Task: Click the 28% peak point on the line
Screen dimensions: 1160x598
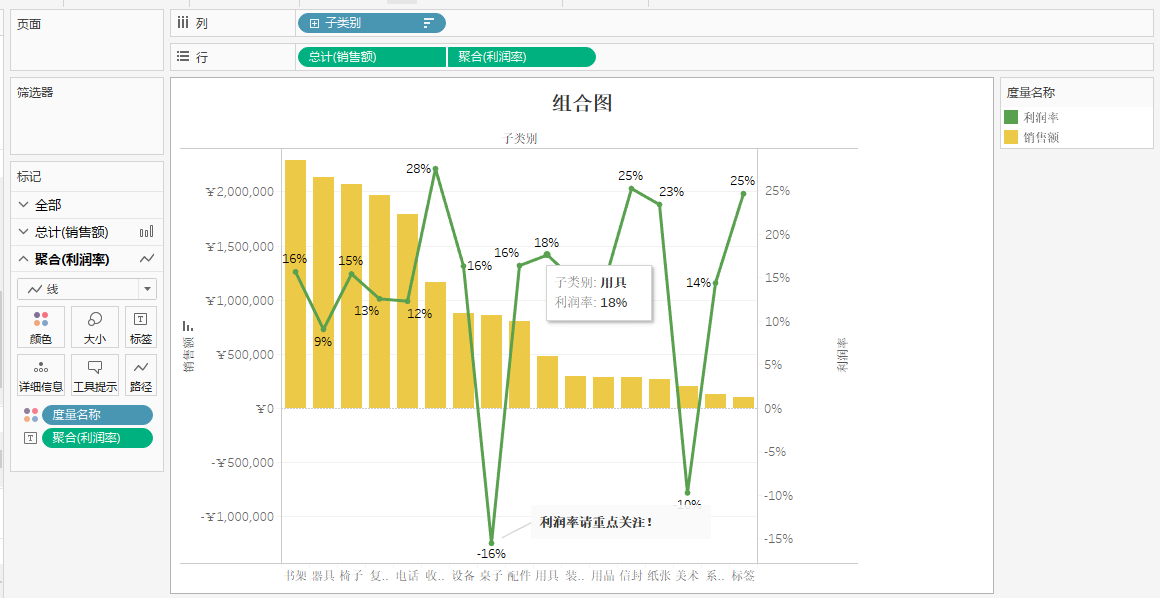Action: 435,169
